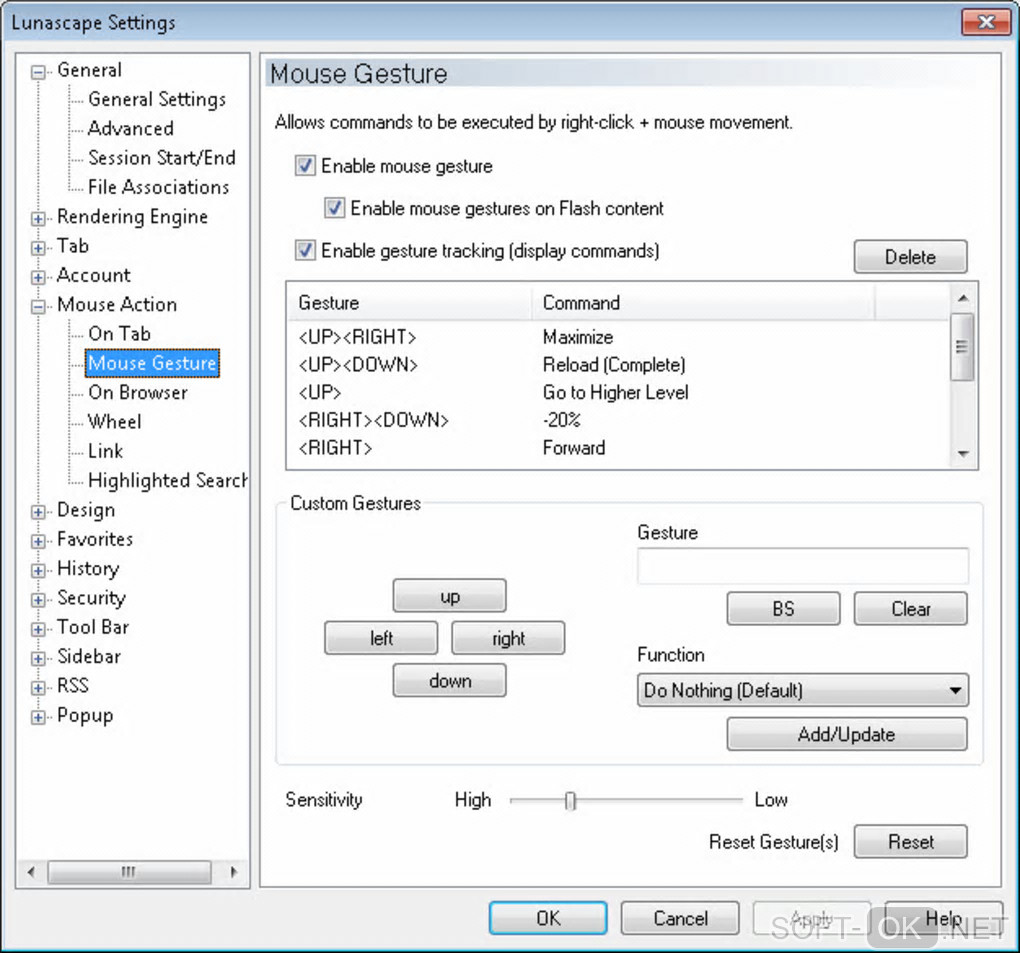
Task: Expand the Security tree node
Action: pyautogui.click(x=38, y=600)
